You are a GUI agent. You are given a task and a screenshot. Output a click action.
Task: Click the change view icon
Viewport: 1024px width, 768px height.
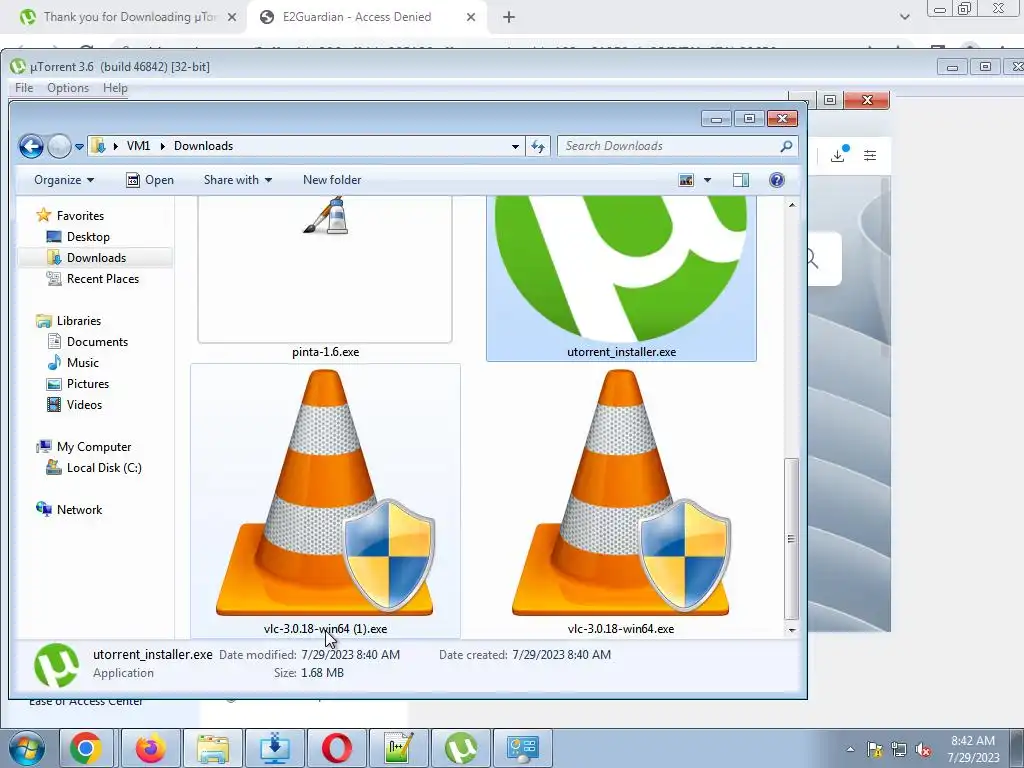coord(686,180)
